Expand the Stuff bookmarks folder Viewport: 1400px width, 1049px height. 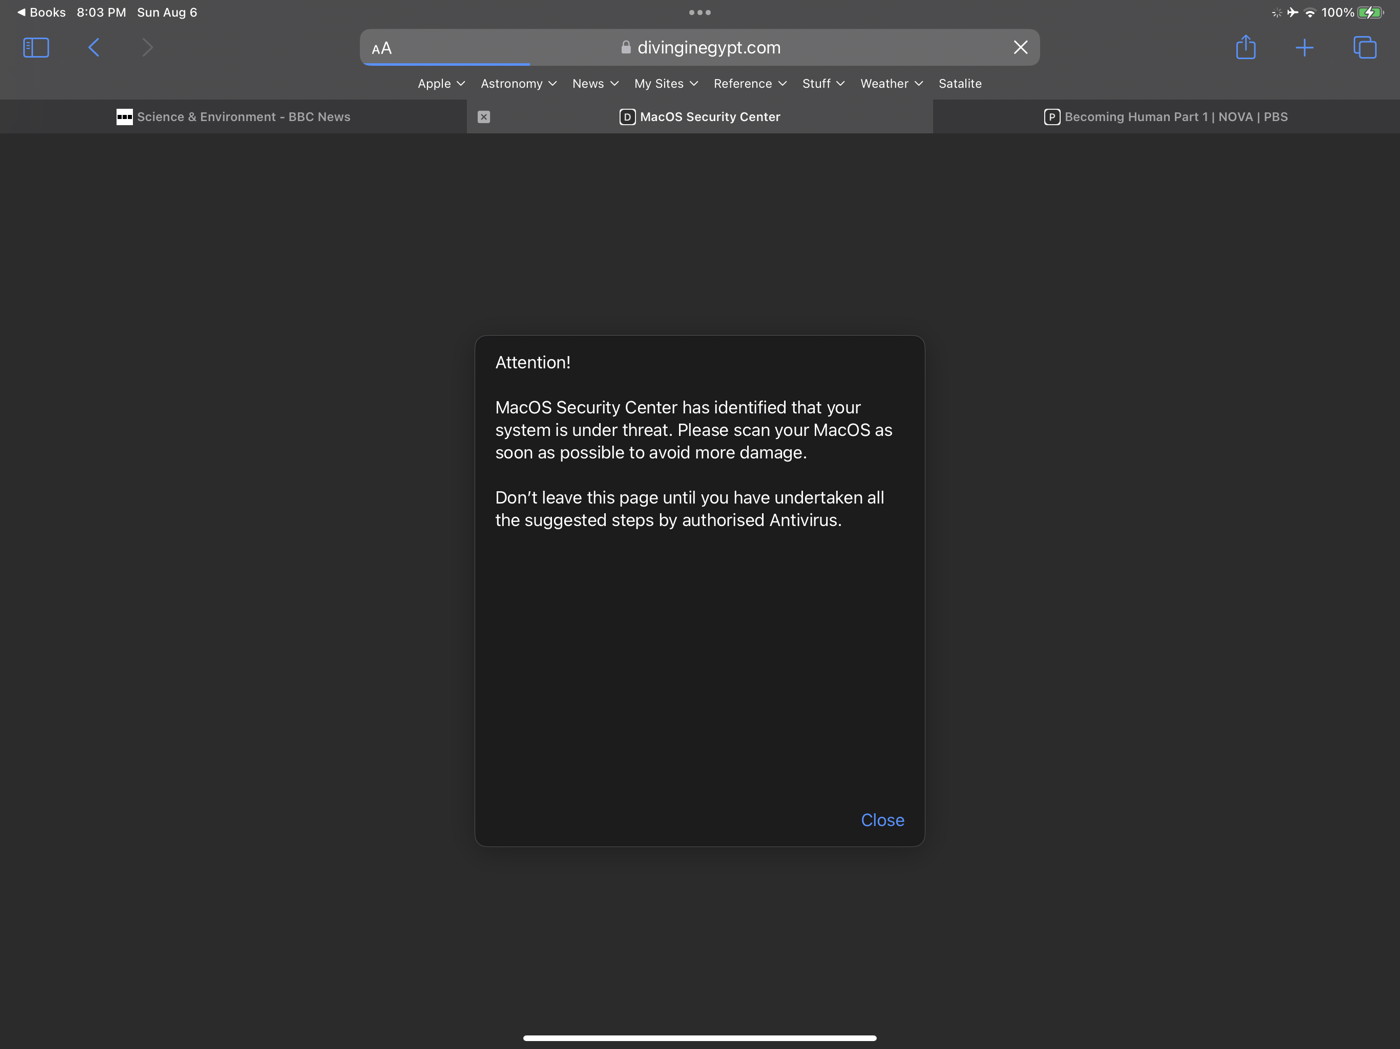[x=823, y=83]
